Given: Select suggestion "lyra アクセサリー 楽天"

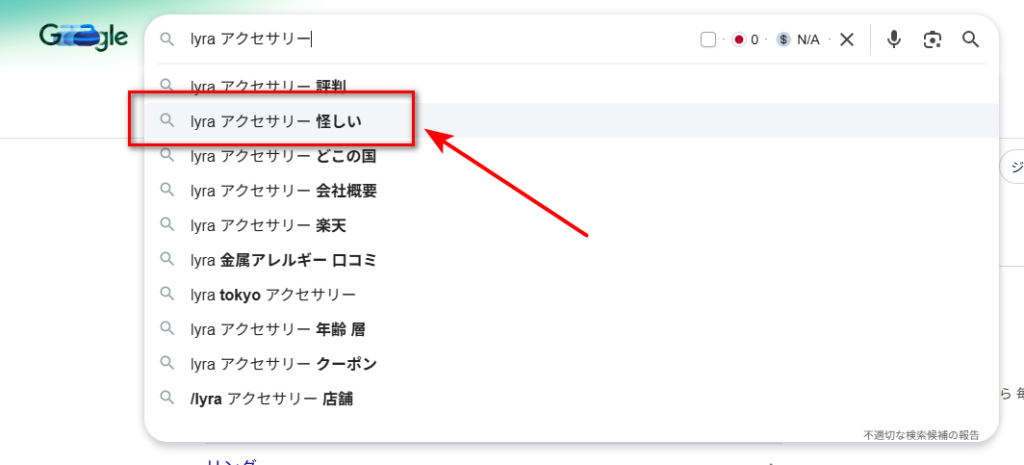Looking at the screenshot, I should point(268,225).
